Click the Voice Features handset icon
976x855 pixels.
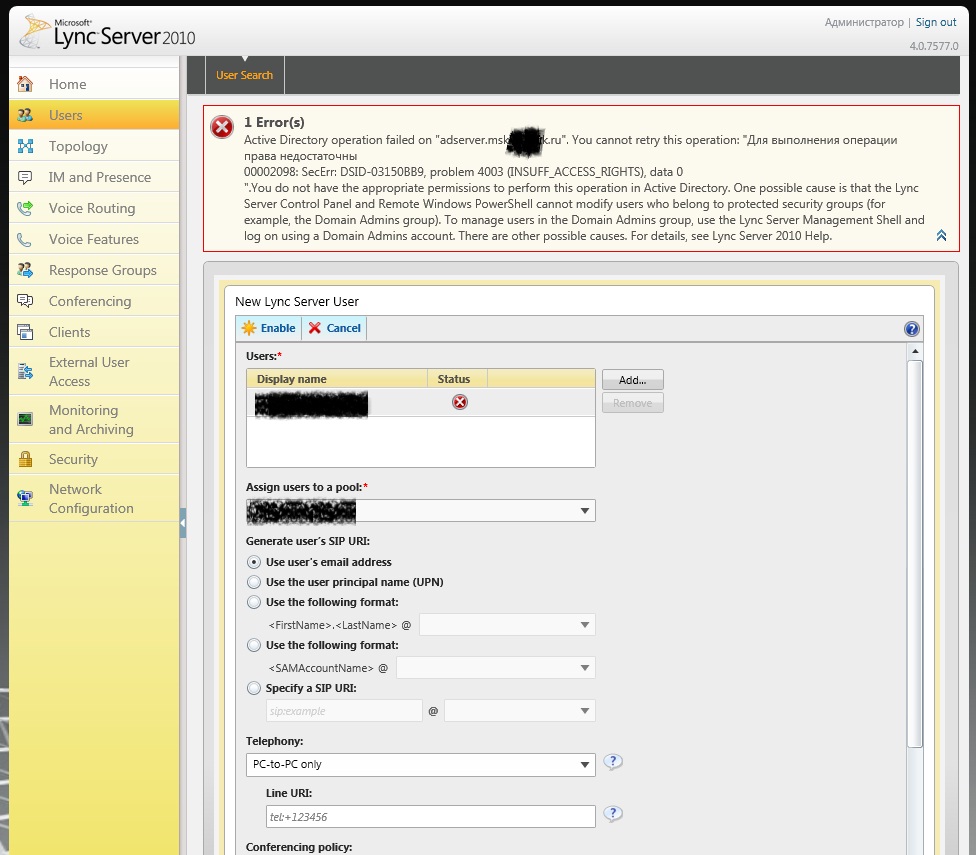[25, 239]
